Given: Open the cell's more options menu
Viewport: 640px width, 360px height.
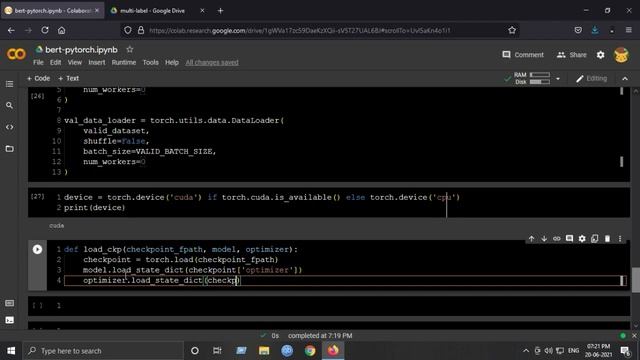Looking at the screenshot, I should [x=620, y=239].
